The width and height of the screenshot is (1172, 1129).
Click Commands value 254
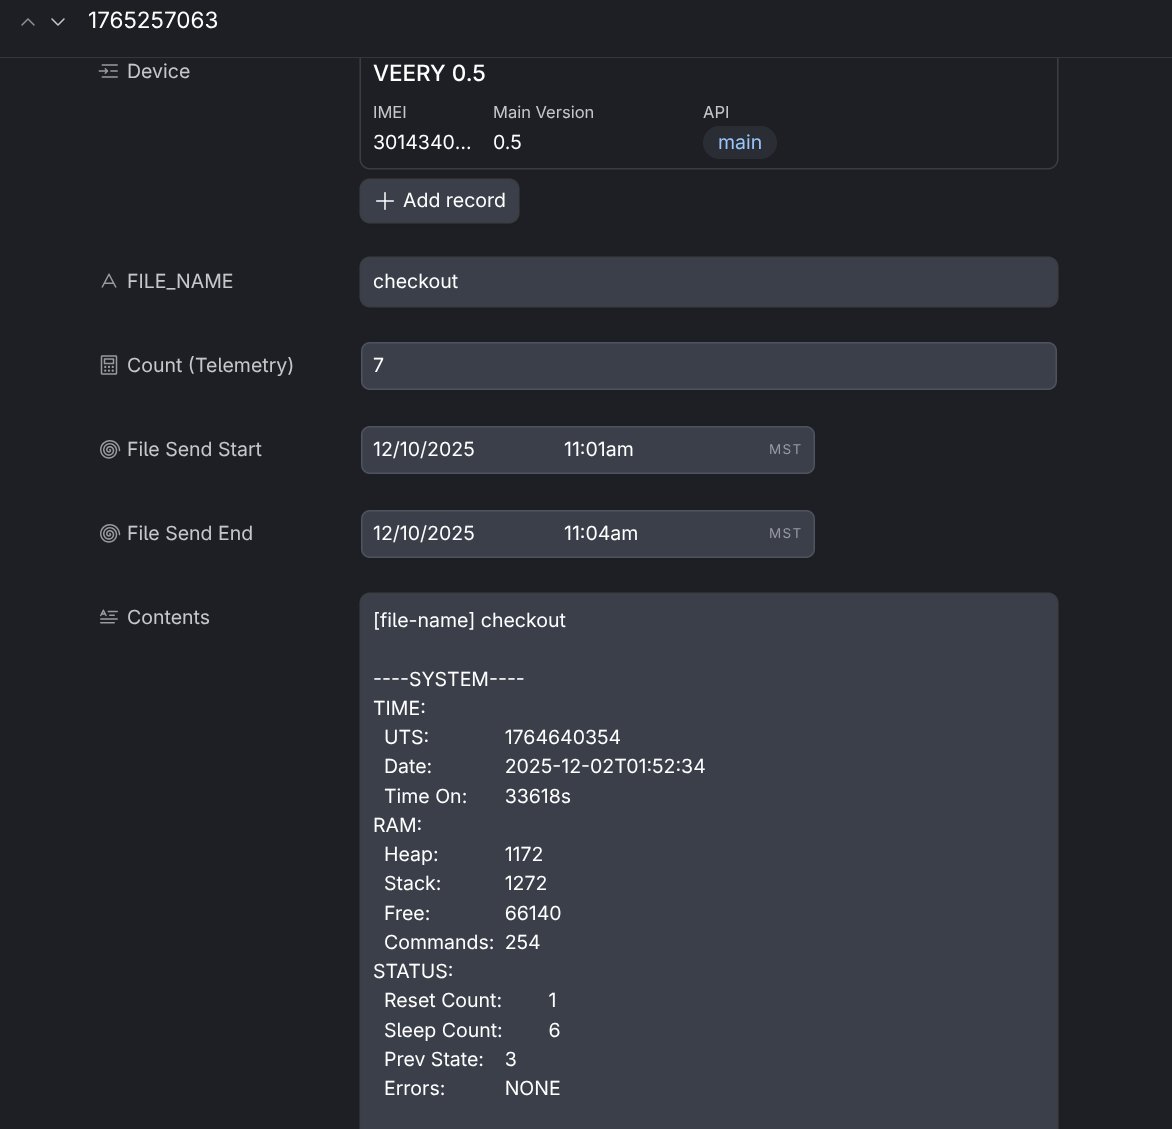click(x=522, y=942)
